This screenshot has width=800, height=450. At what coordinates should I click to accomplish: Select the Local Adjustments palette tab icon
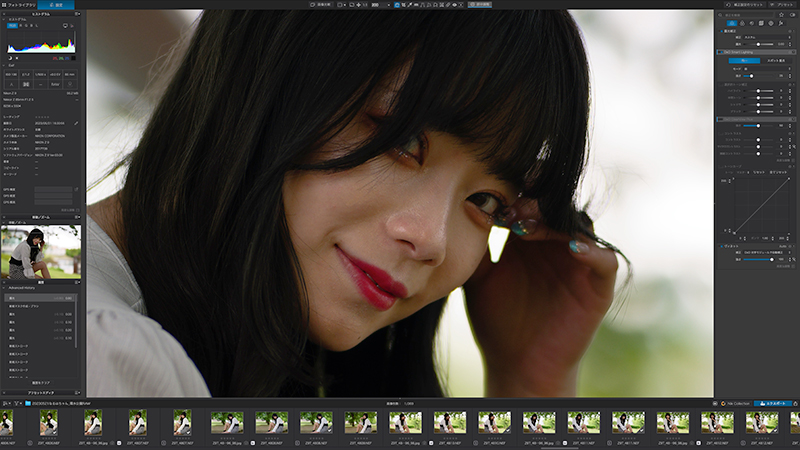click(771, 23)
